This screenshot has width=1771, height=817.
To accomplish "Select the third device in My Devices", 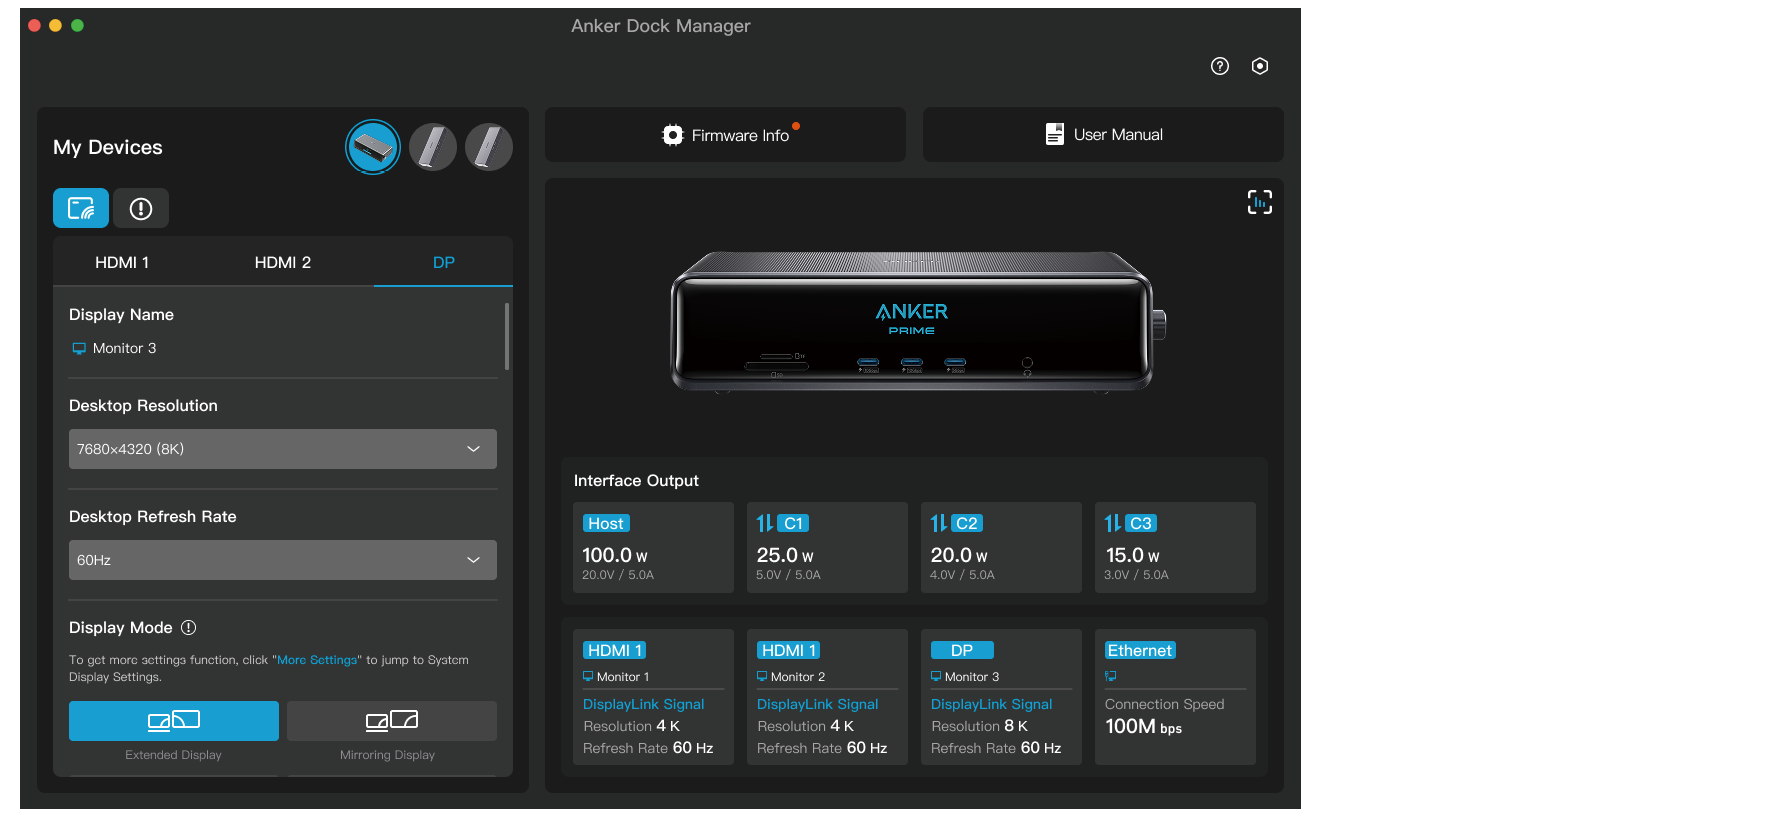I will pos(489,148).
